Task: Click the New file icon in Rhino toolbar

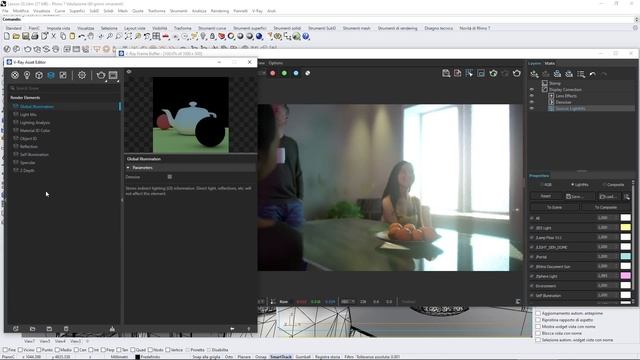Action: click(x=7, y=36)
